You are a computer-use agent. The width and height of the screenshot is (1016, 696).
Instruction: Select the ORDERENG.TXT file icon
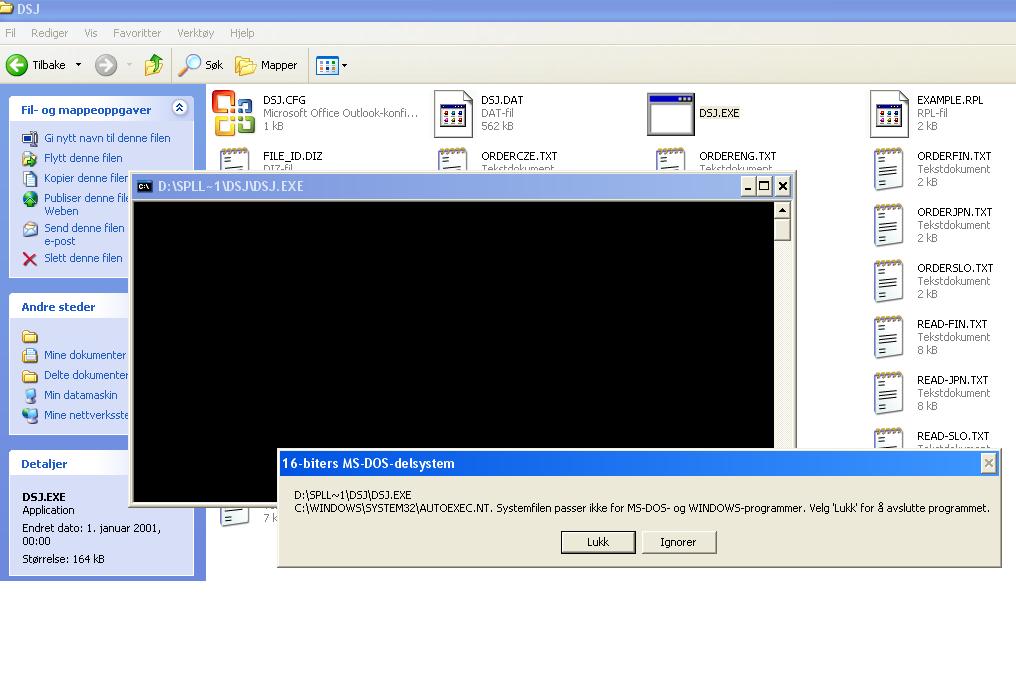(x=671, y=159)
